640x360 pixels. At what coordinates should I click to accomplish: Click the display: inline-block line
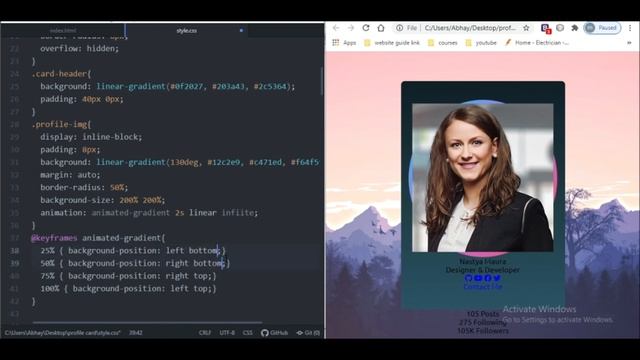91,137
